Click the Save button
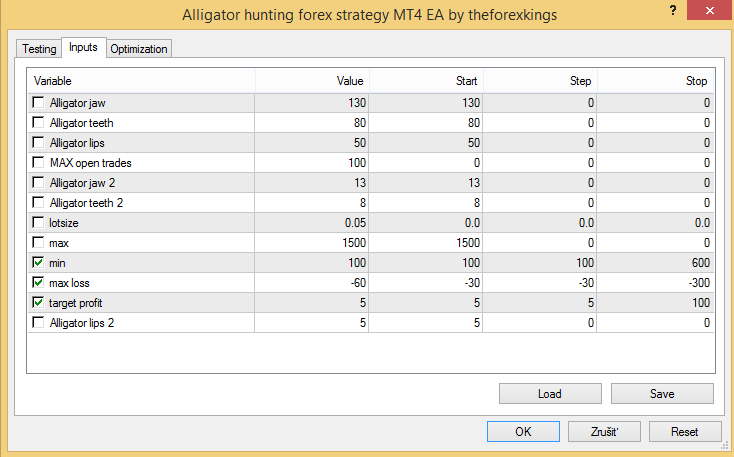Image resolution: width=734 pixels, height=457 pixels. [662, 394]
